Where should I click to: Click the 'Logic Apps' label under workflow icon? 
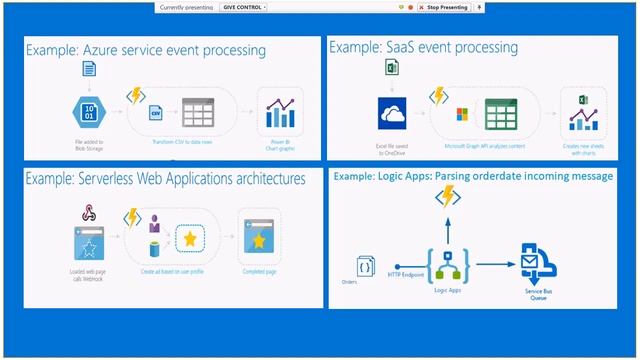click(x=447, y=290)
